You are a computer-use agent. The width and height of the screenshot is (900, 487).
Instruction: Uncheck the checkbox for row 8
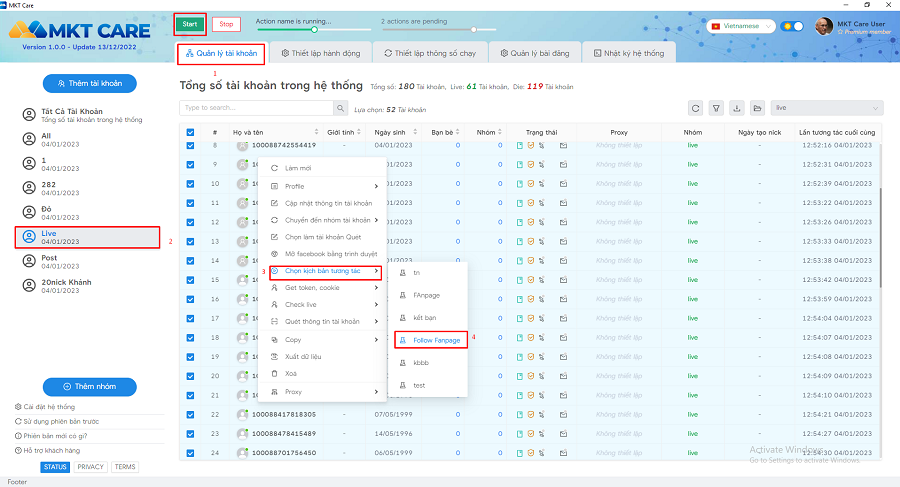click(191, 146)
